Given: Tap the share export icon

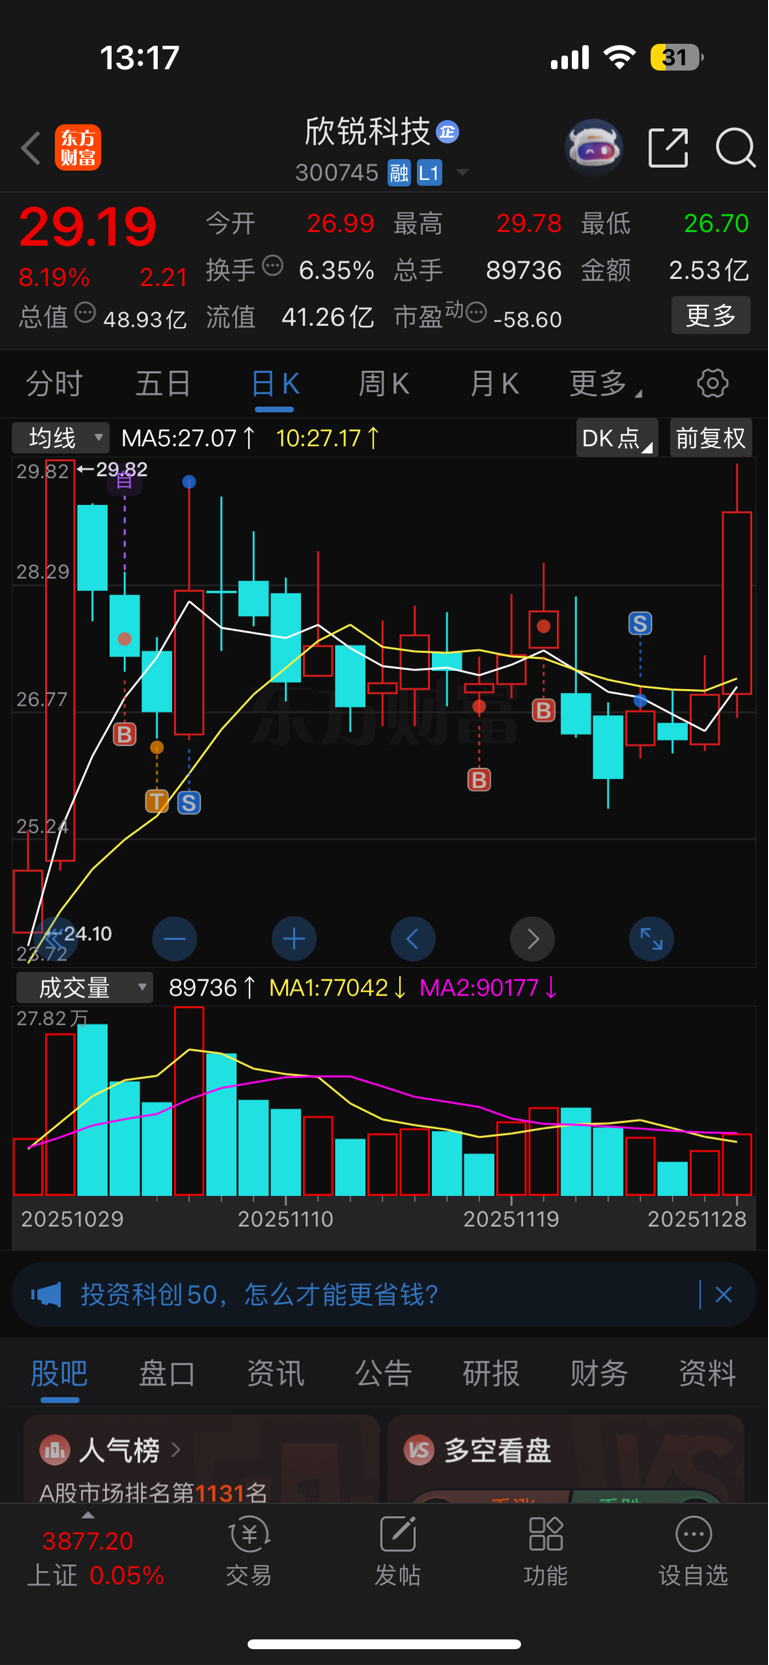Looking at the screenshot, I should [668, 148].
